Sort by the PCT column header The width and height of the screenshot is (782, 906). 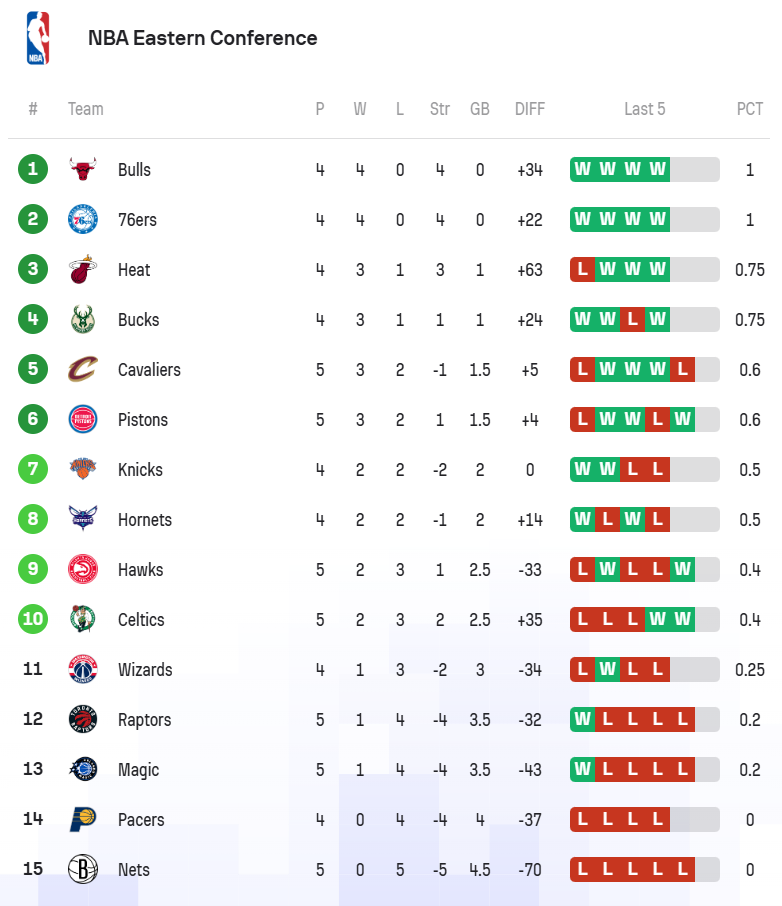(x=749, y=109)
